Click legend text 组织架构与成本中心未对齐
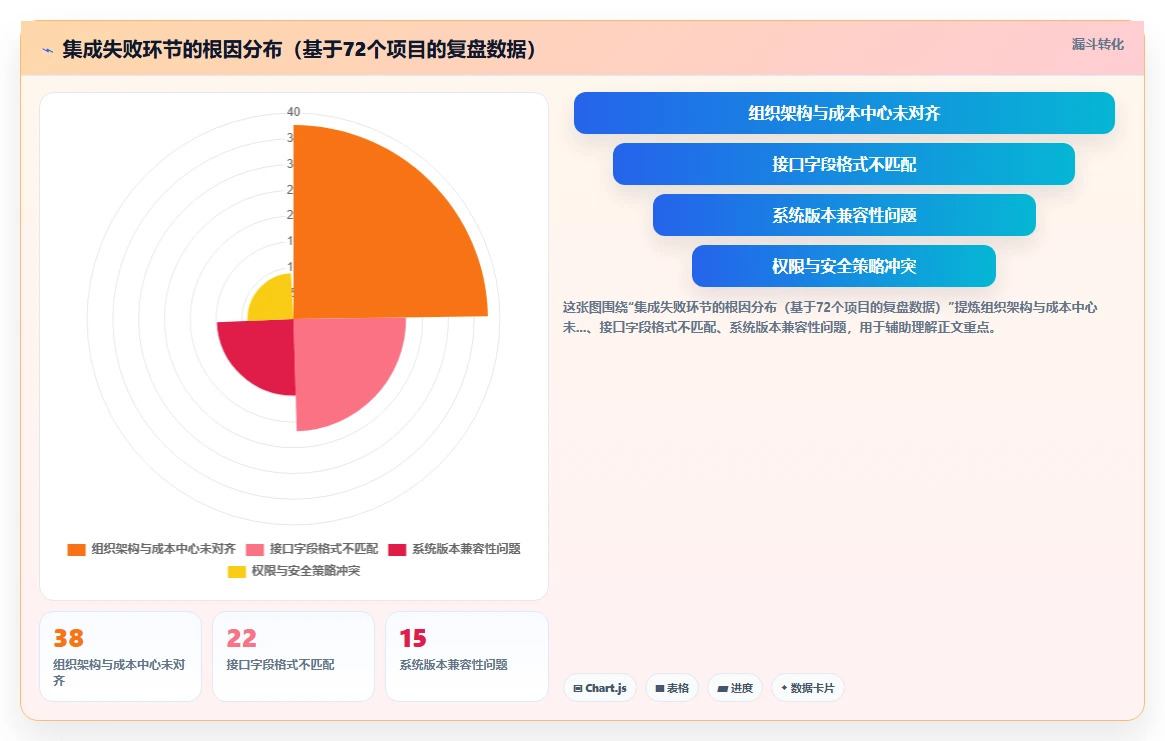Image resolution: width=1165 pixels, height=741 pixels. 163,549
